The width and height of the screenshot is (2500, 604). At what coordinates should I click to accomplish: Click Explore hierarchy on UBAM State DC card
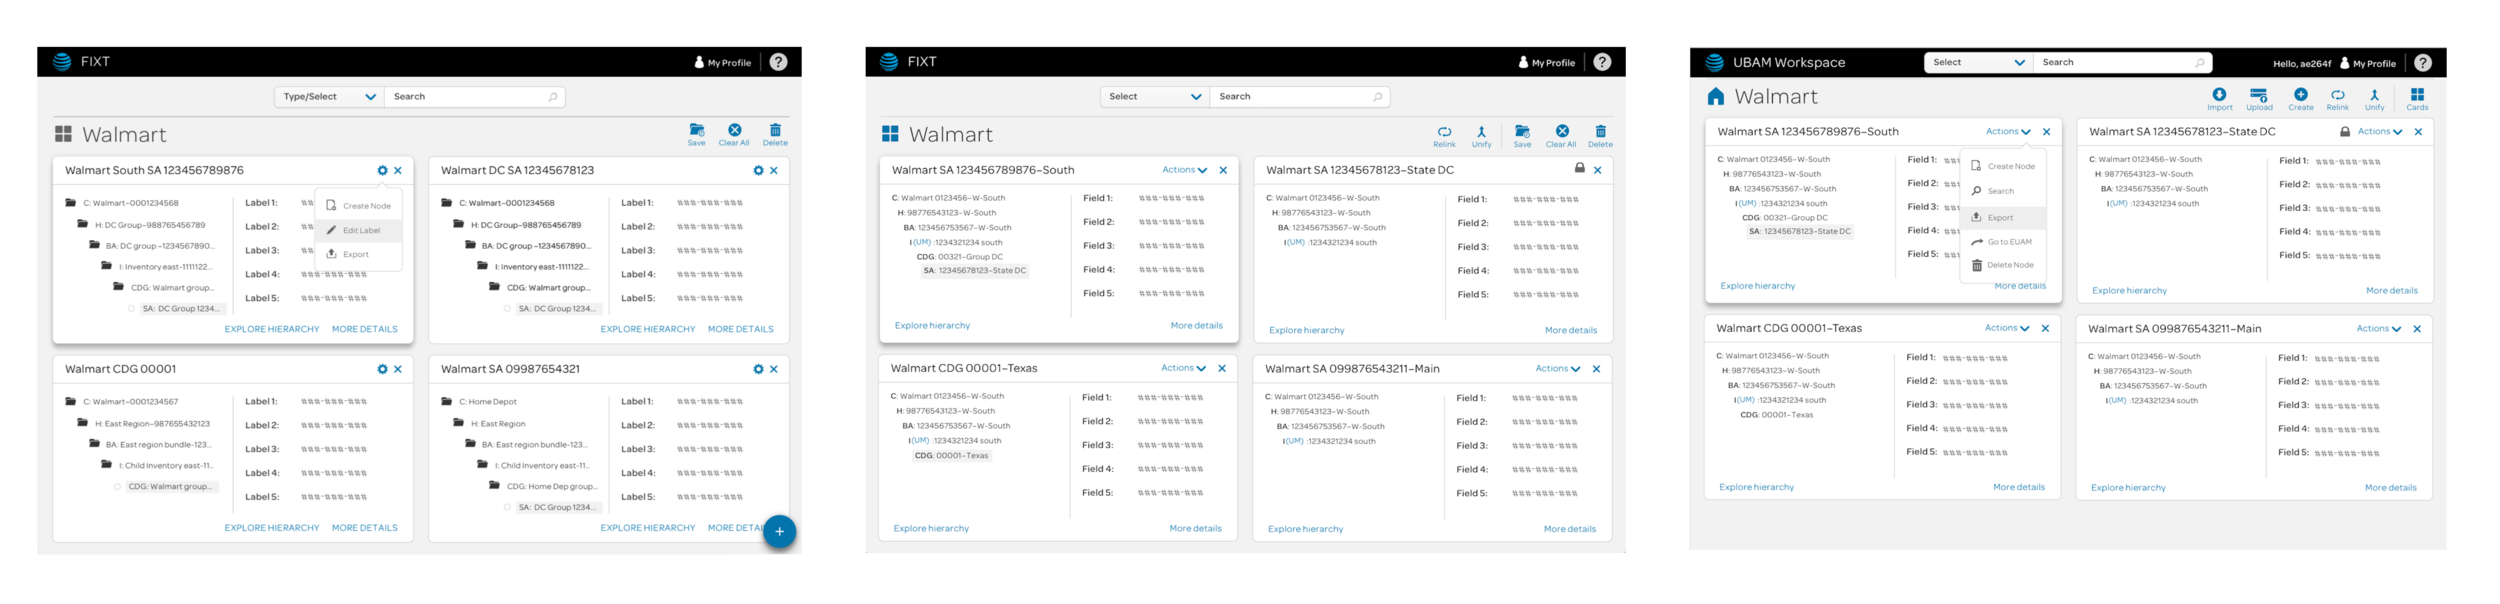pos(2130,291)
